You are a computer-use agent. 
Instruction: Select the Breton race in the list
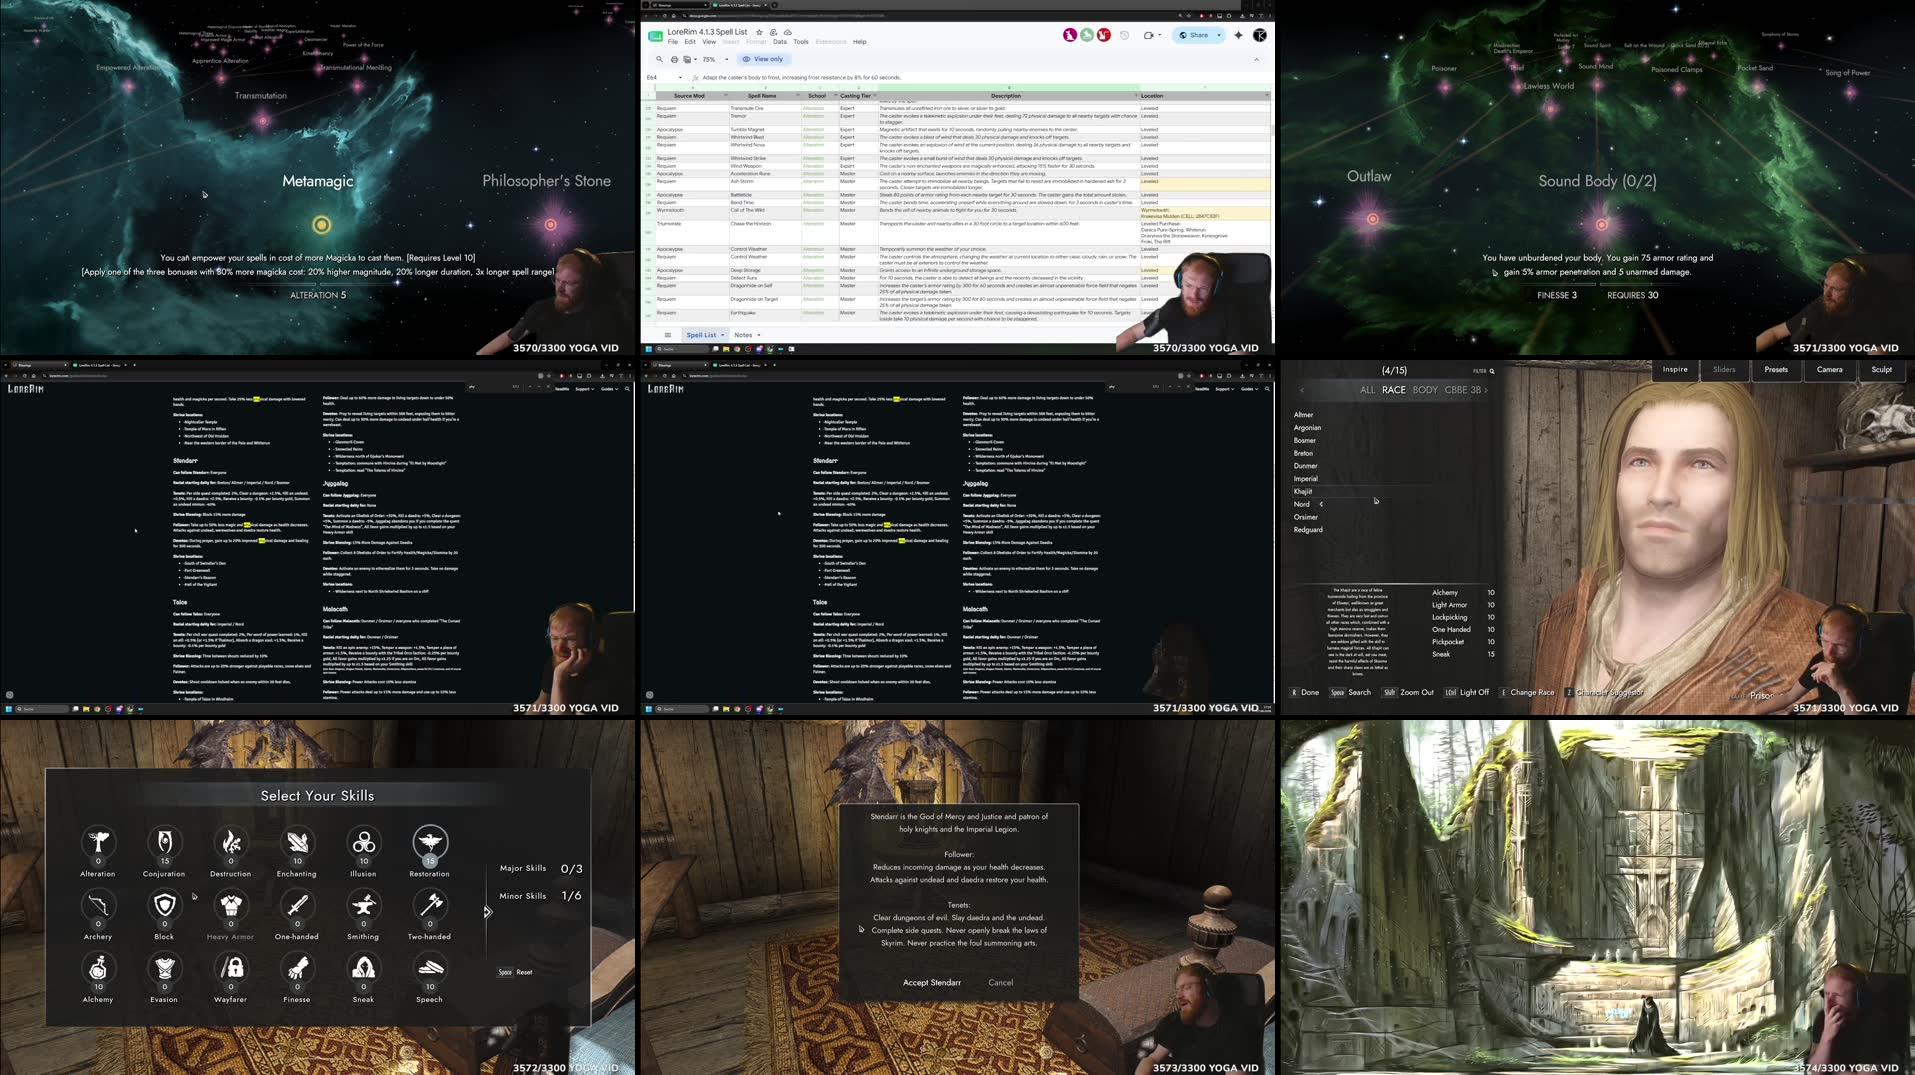point(1303,453)
